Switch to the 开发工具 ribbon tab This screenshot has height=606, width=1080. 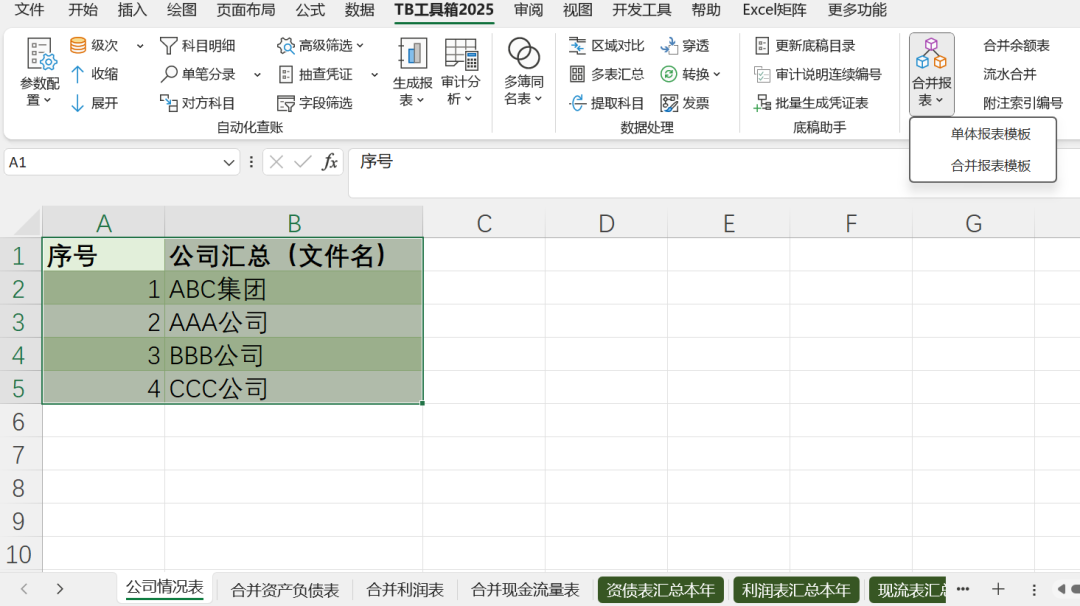point(641,11)
